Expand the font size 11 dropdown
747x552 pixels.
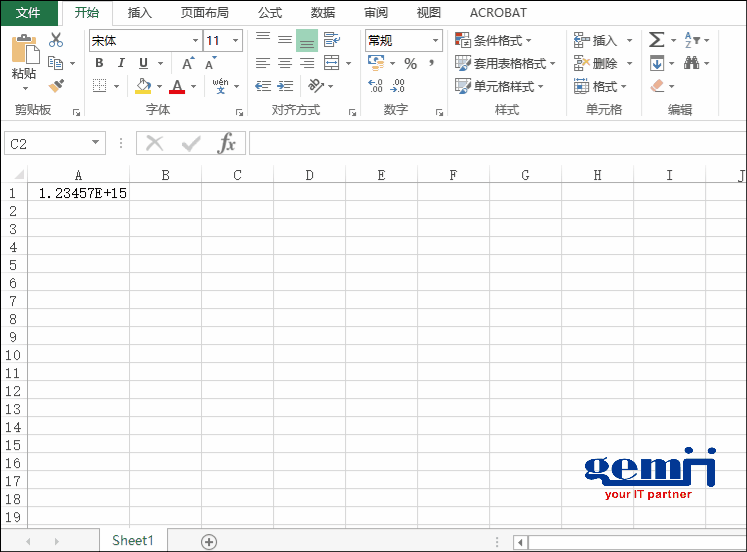tap(236, 41)
